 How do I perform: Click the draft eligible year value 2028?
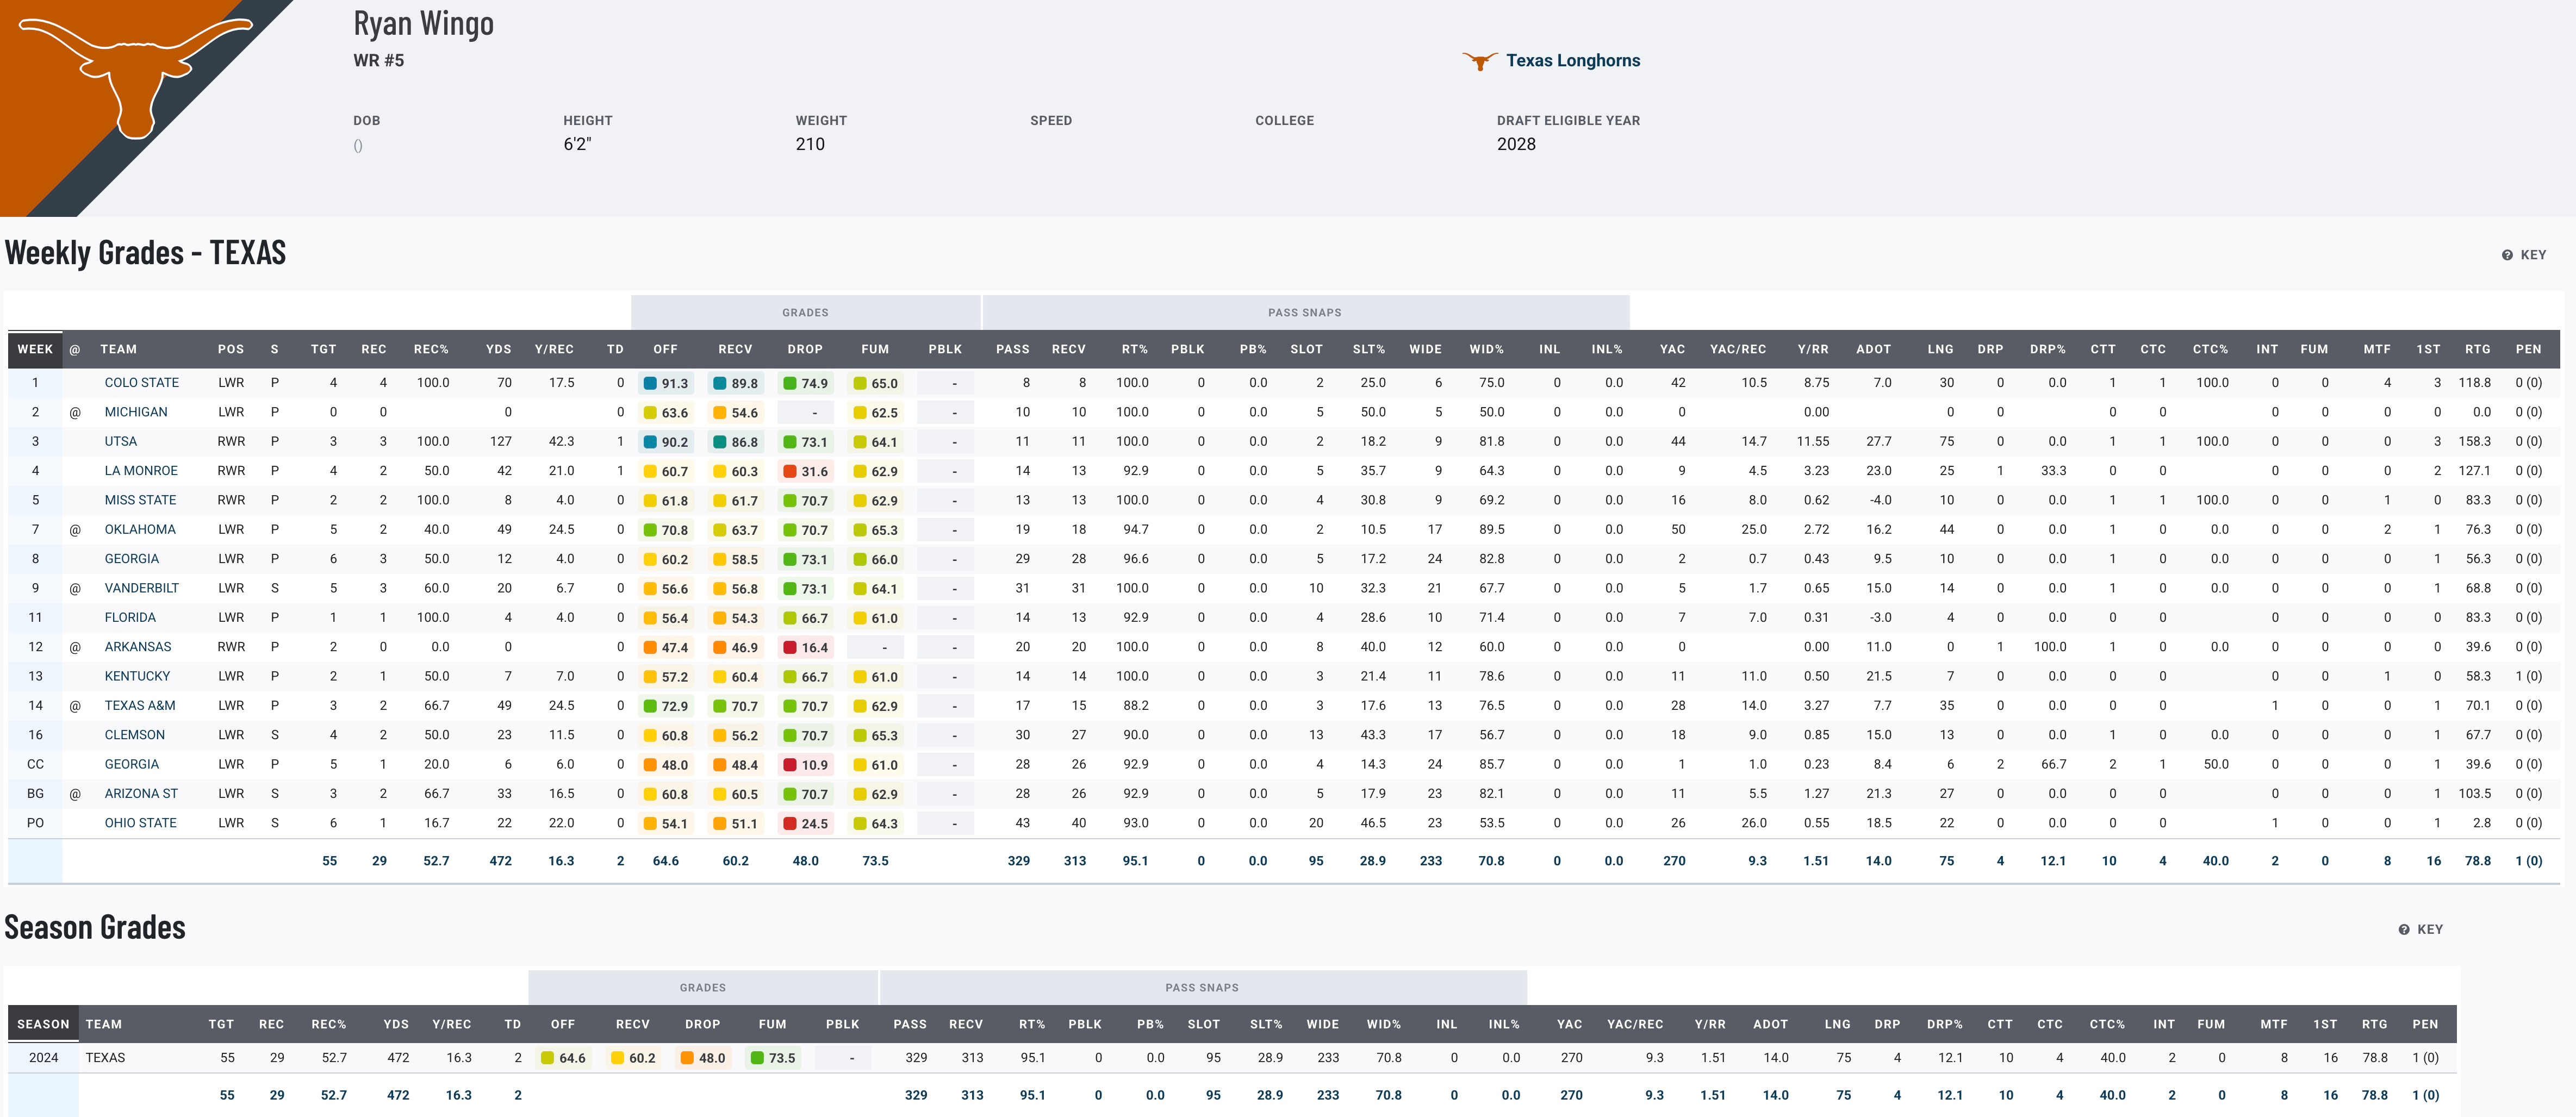click(x=1516, y=144)
